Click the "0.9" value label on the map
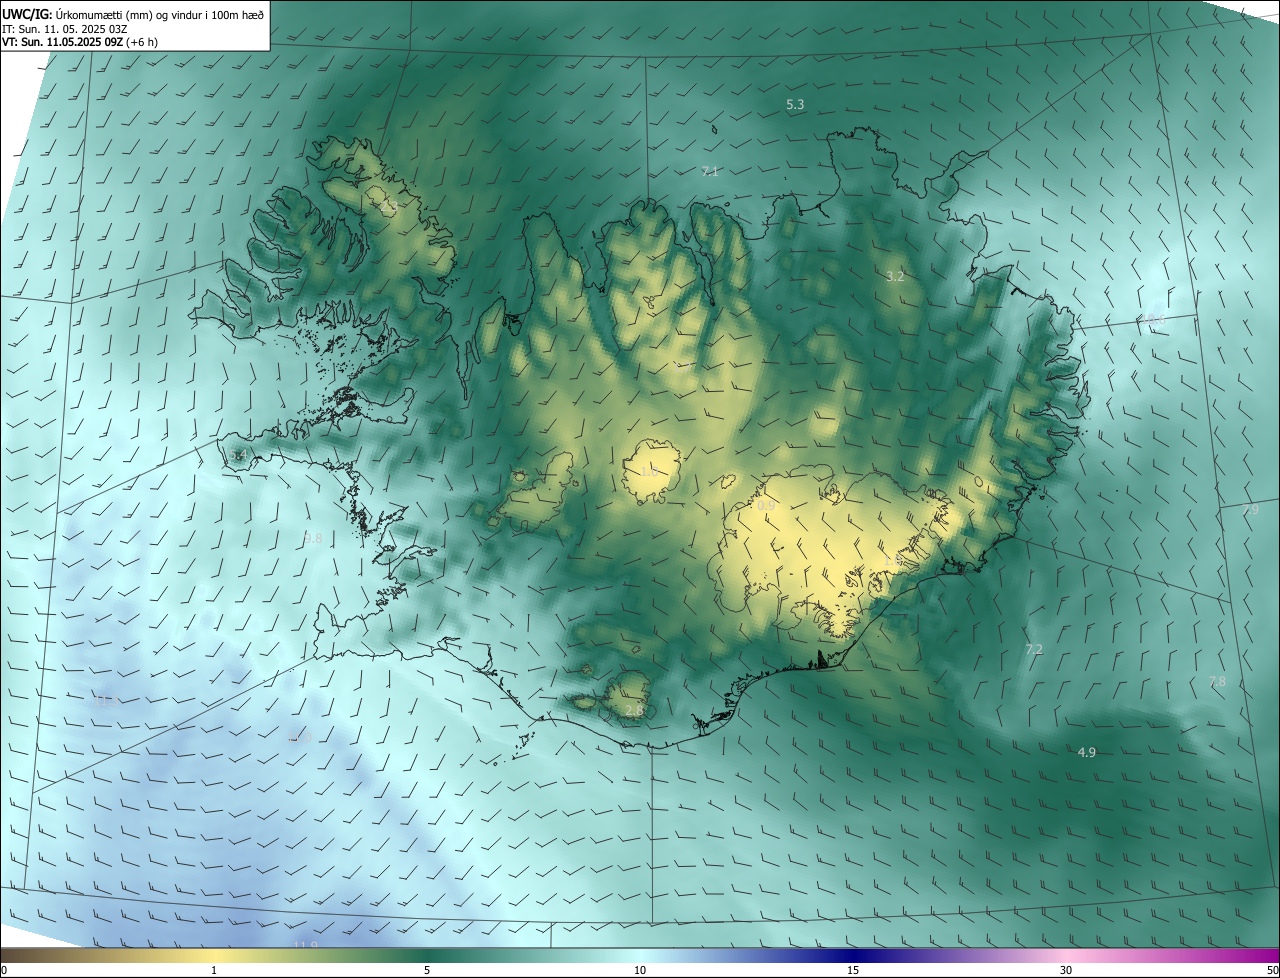The image size is (1280, 978). pyautogui.click(x=766, y=506)
